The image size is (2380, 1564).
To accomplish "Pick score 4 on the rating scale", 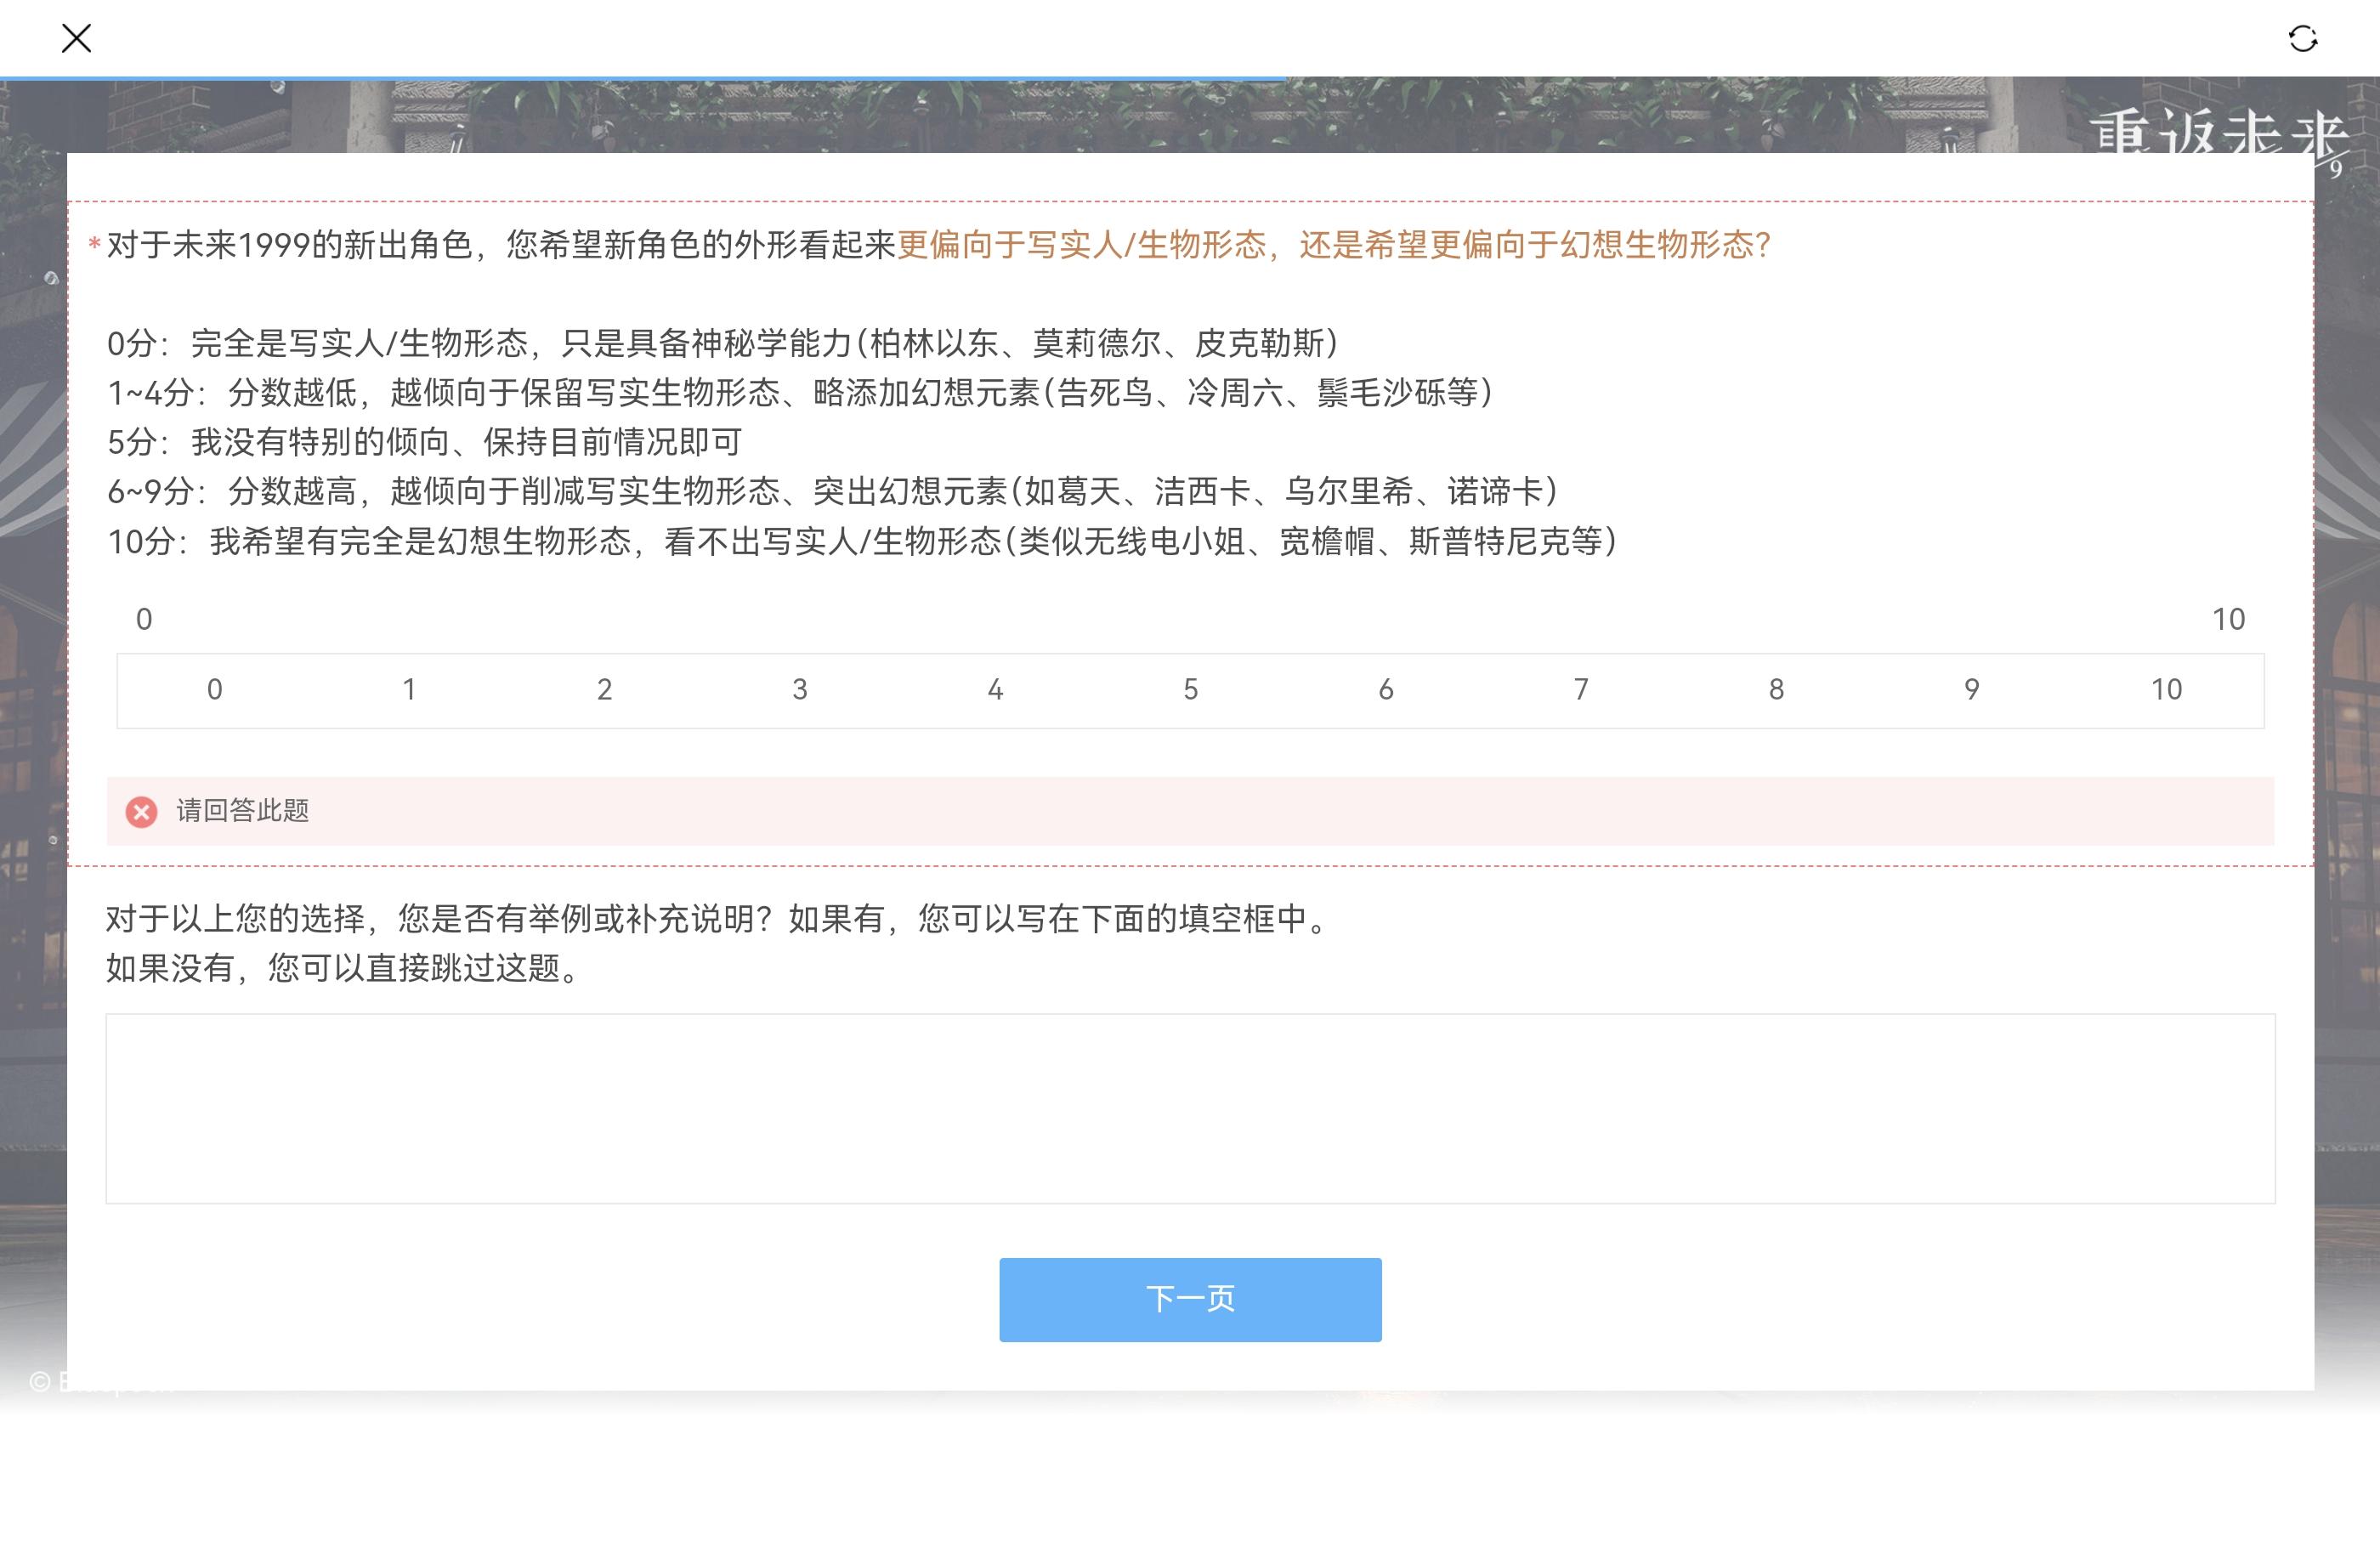I will coord(995,690).
